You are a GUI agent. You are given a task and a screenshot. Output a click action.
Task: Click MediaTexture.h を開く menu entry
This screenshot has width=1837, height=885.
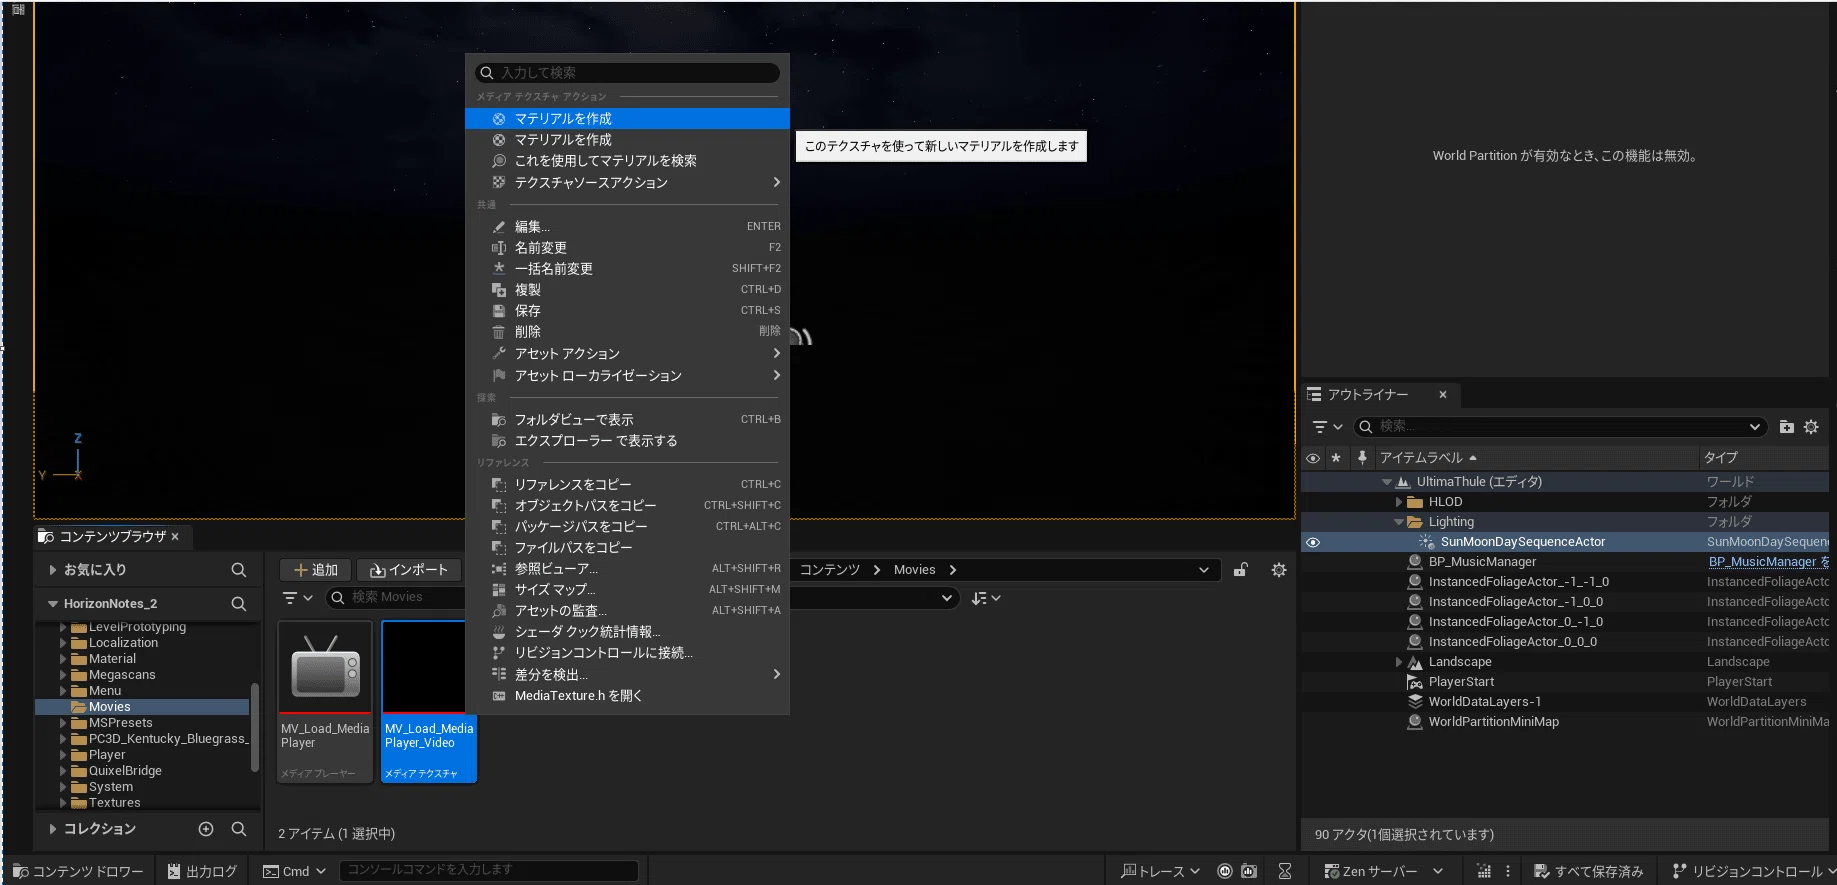click(628, 696)
